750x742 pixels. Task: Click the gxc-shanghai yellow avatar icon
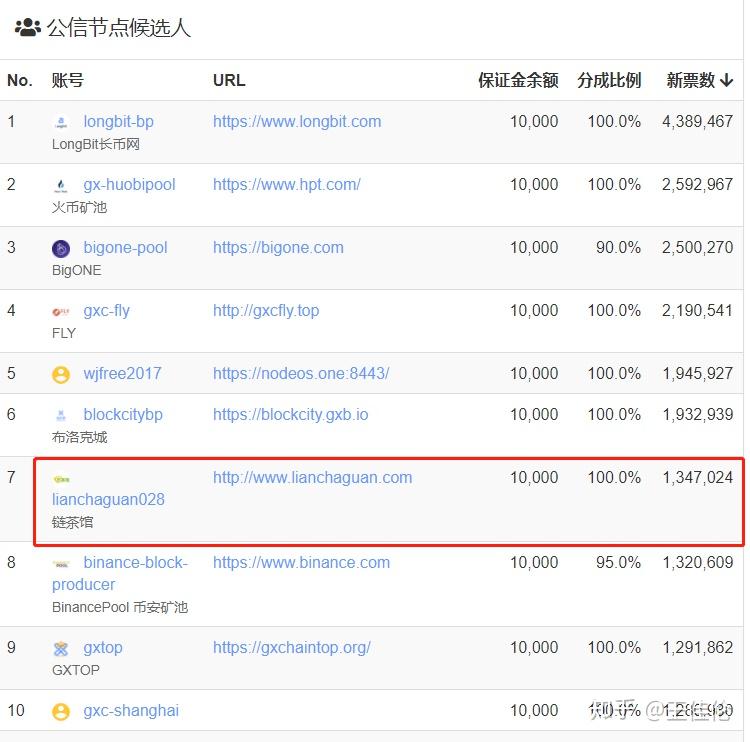click(x=61, y=712)
